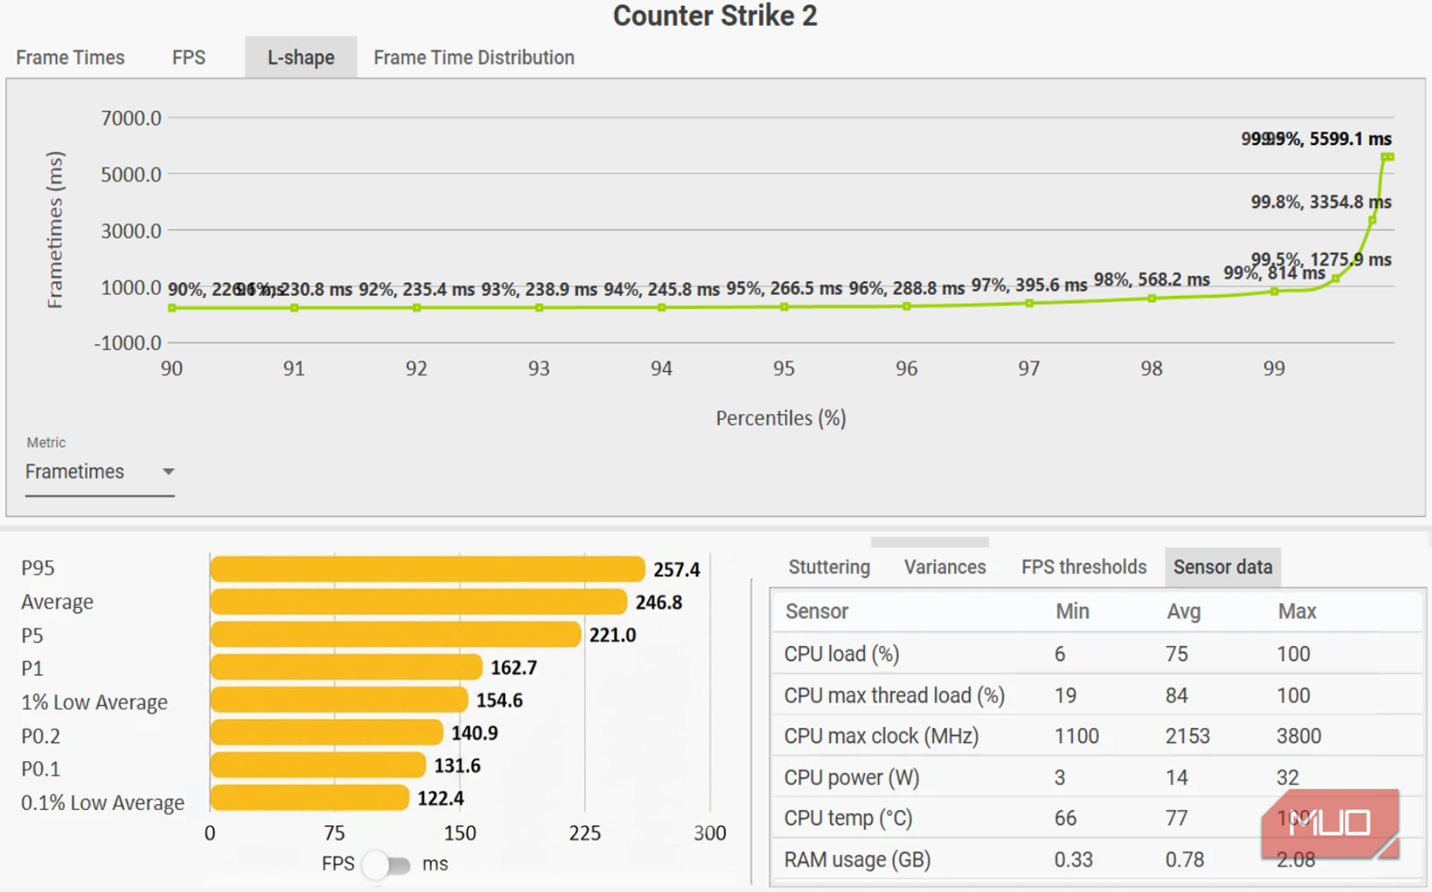Switch to the Frame Times tab

[x=70, y=57]
